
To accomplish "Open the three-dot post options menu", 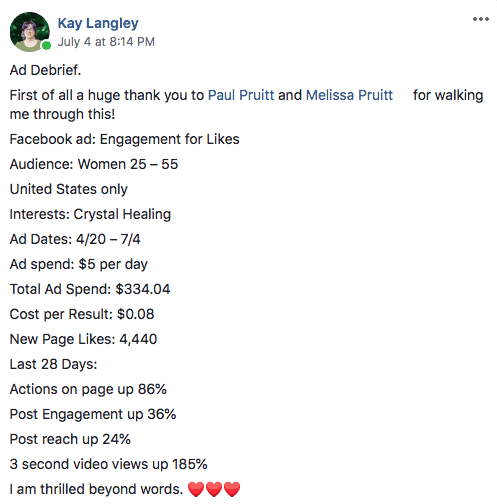I will pos(481,19).
